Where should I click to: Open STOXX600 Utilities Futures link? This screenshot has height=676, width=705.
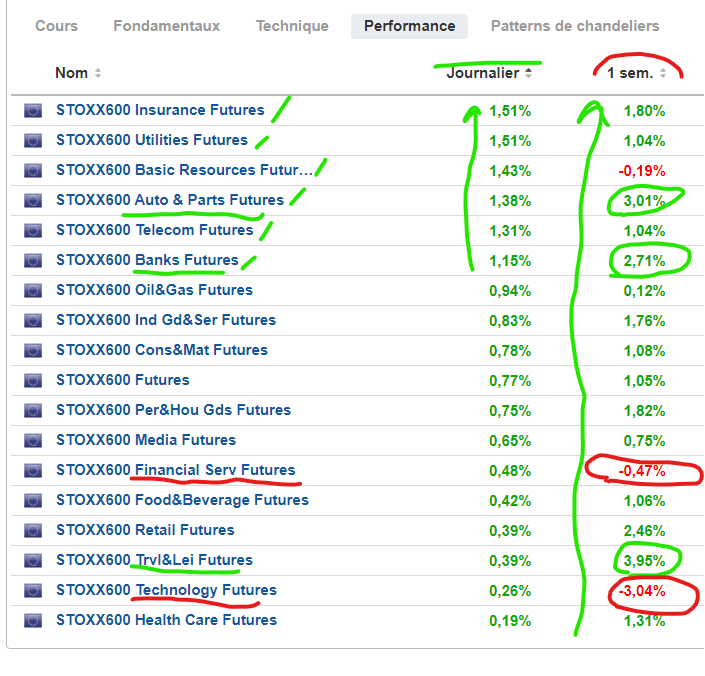coord(152,140)
